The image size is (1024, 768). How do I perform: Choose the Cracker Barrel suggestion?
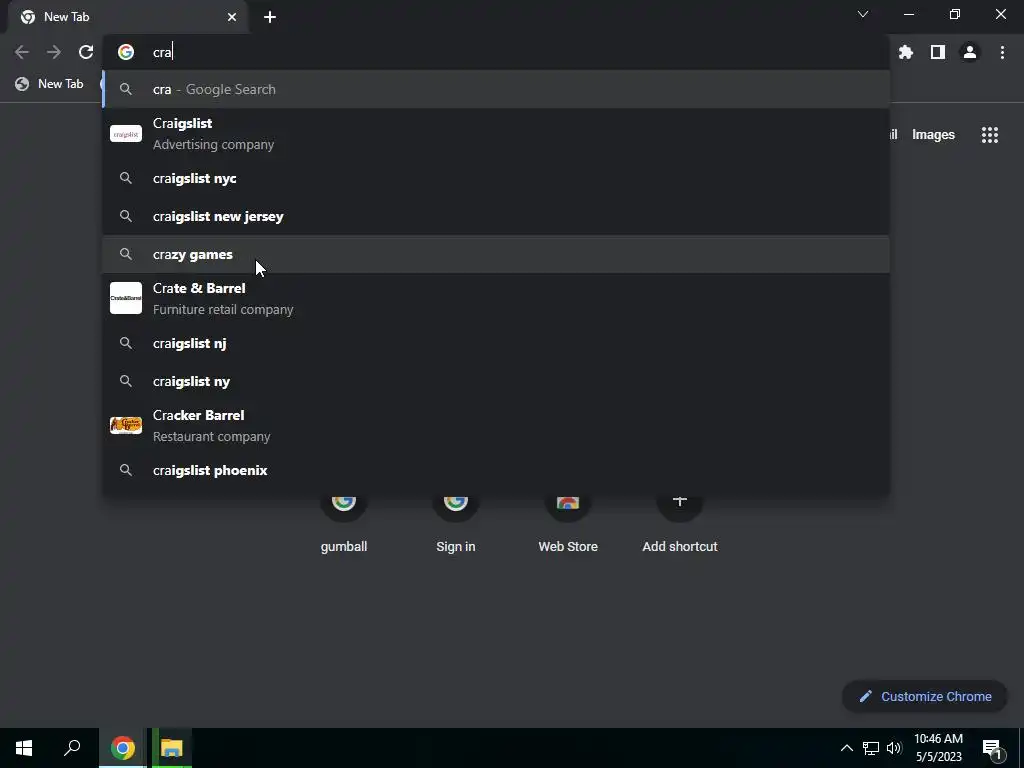click(x=496, y=426)
